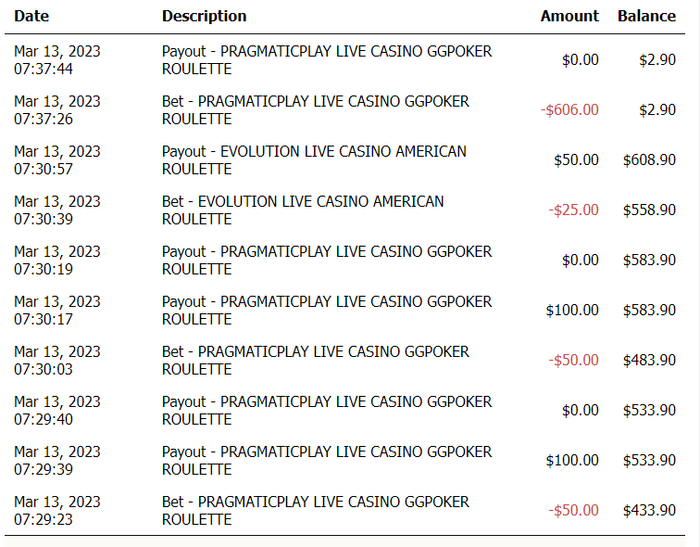Select the Balance column header
This screenshot has height=547, width=700.
[646, 16]
